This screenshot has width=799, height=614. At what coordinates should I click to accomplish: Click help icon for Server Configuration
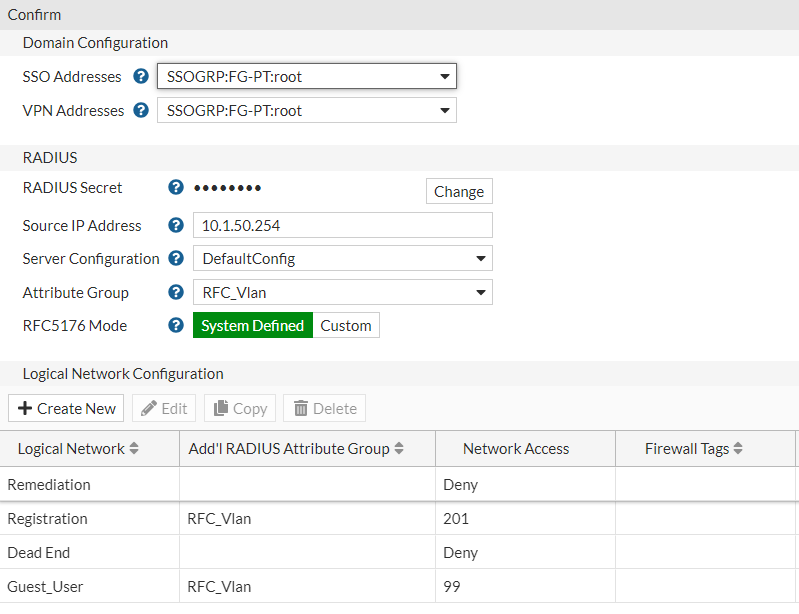[x=176, y=258]
